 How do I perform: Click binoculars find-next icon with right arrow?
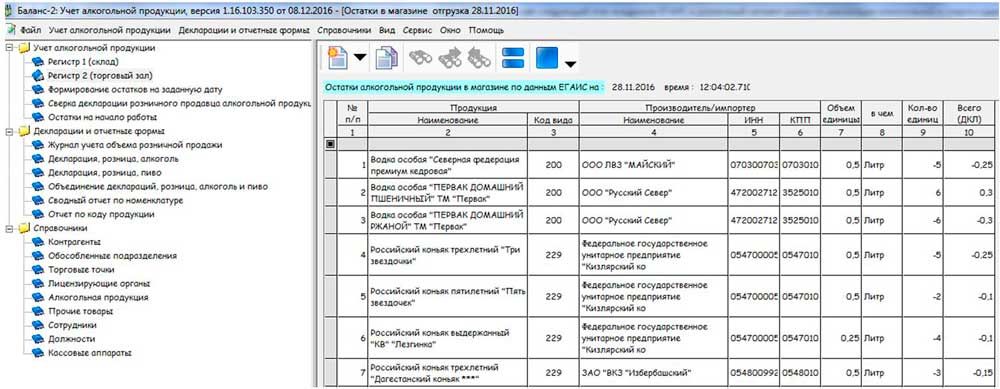click(x=451, y=58)
